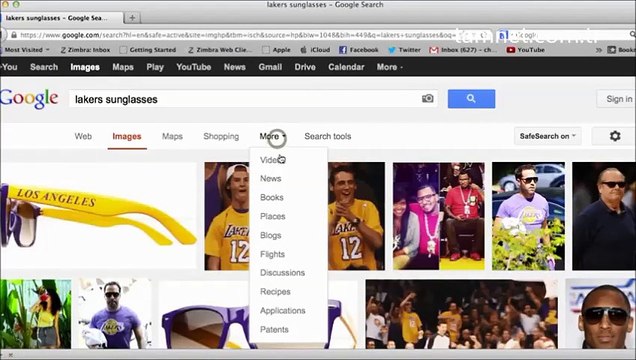This screenshot has height=360, width=636.
Task: Open Maps in the black Google bar
Action: (123, 67)
